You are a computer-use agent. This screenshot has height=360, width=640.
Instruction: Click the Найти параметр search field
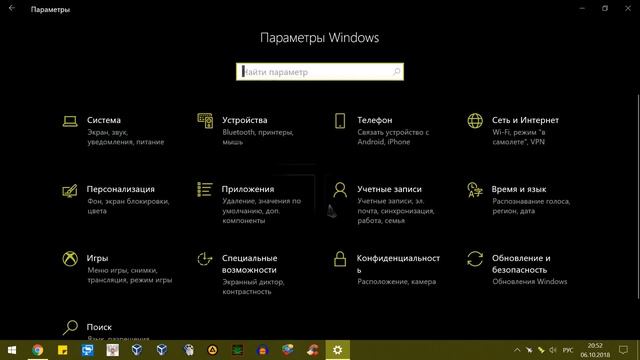pyautogui.click(x=320, y=72)
